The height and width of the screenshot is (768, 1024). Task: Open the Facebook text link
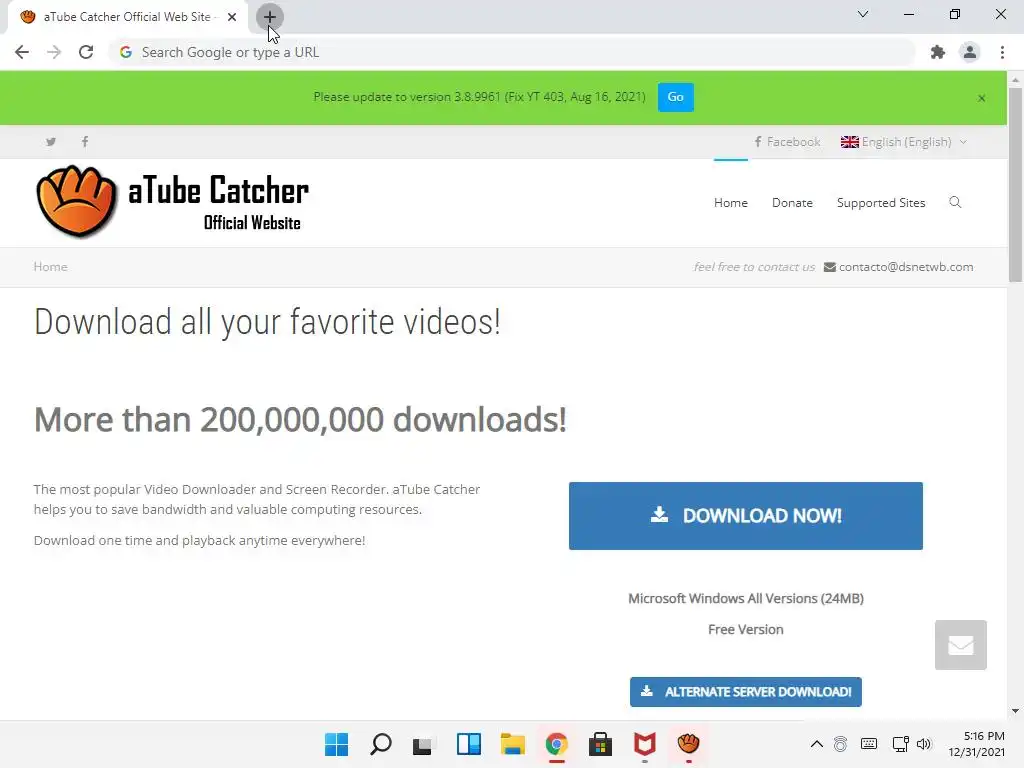787,142
